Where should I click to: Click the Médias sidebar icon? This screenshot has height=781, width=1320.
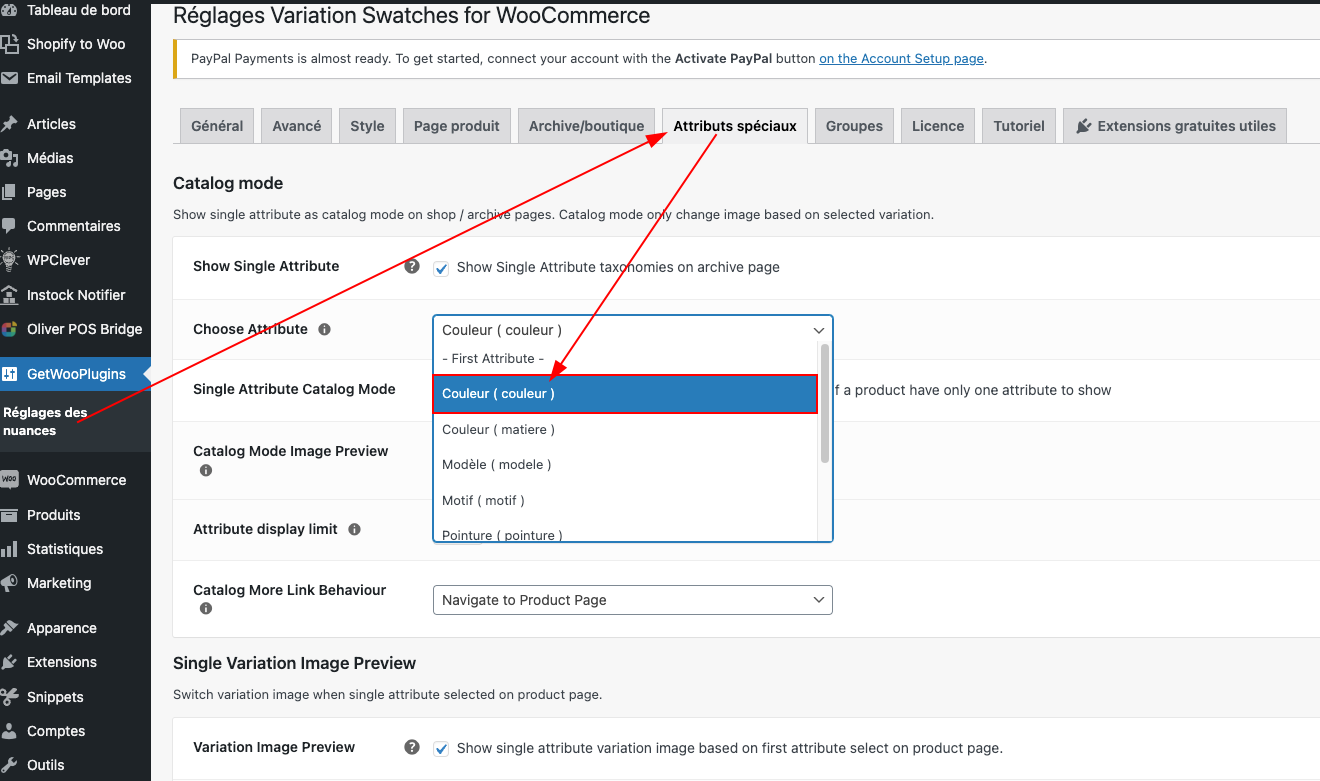pos(9,158)
